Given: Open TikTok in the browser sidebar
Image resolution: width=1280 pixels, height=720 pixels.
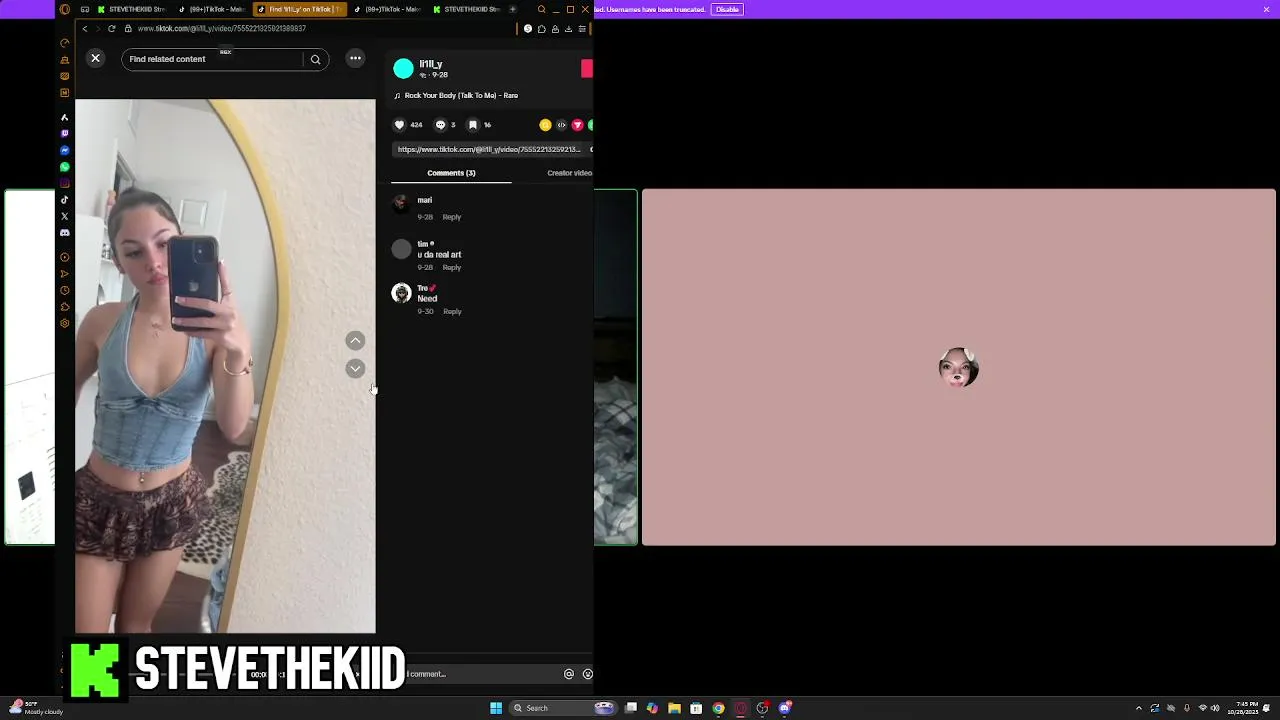Looking at the screenshot, I should pyautogui.click(x=65, y=200).
